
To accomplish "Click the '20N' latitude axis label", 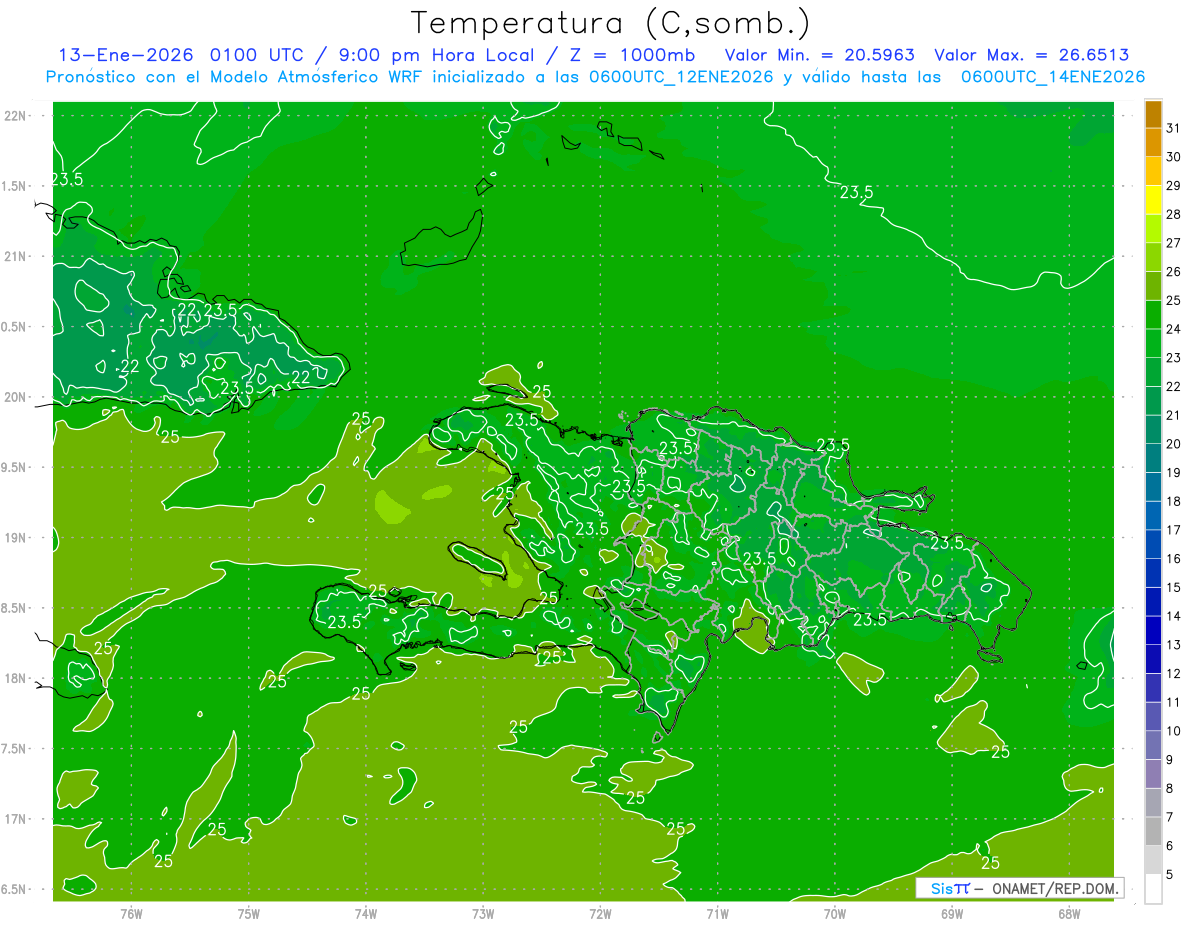I will [x=16, y=397].
